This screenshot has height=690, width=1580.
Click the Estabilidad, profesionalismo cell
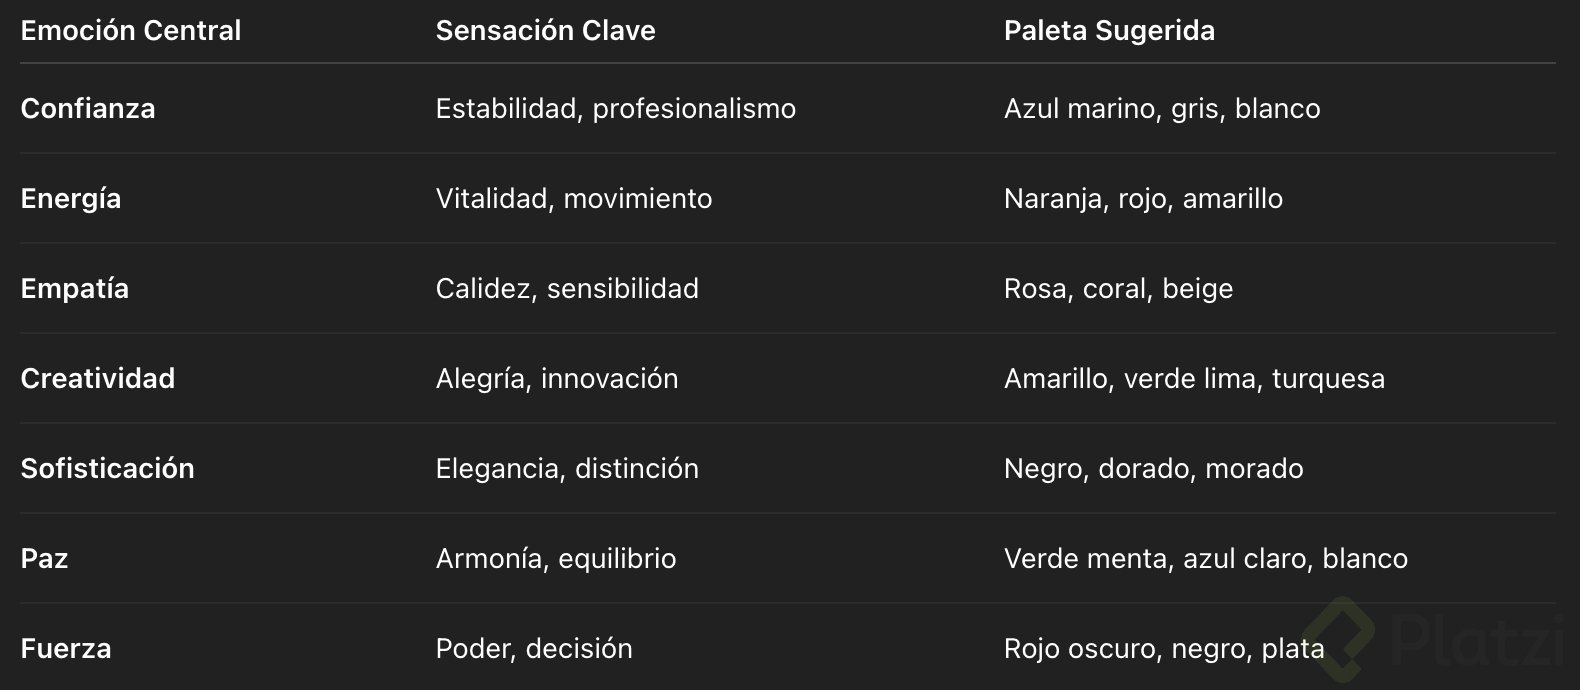click(616, 109)
